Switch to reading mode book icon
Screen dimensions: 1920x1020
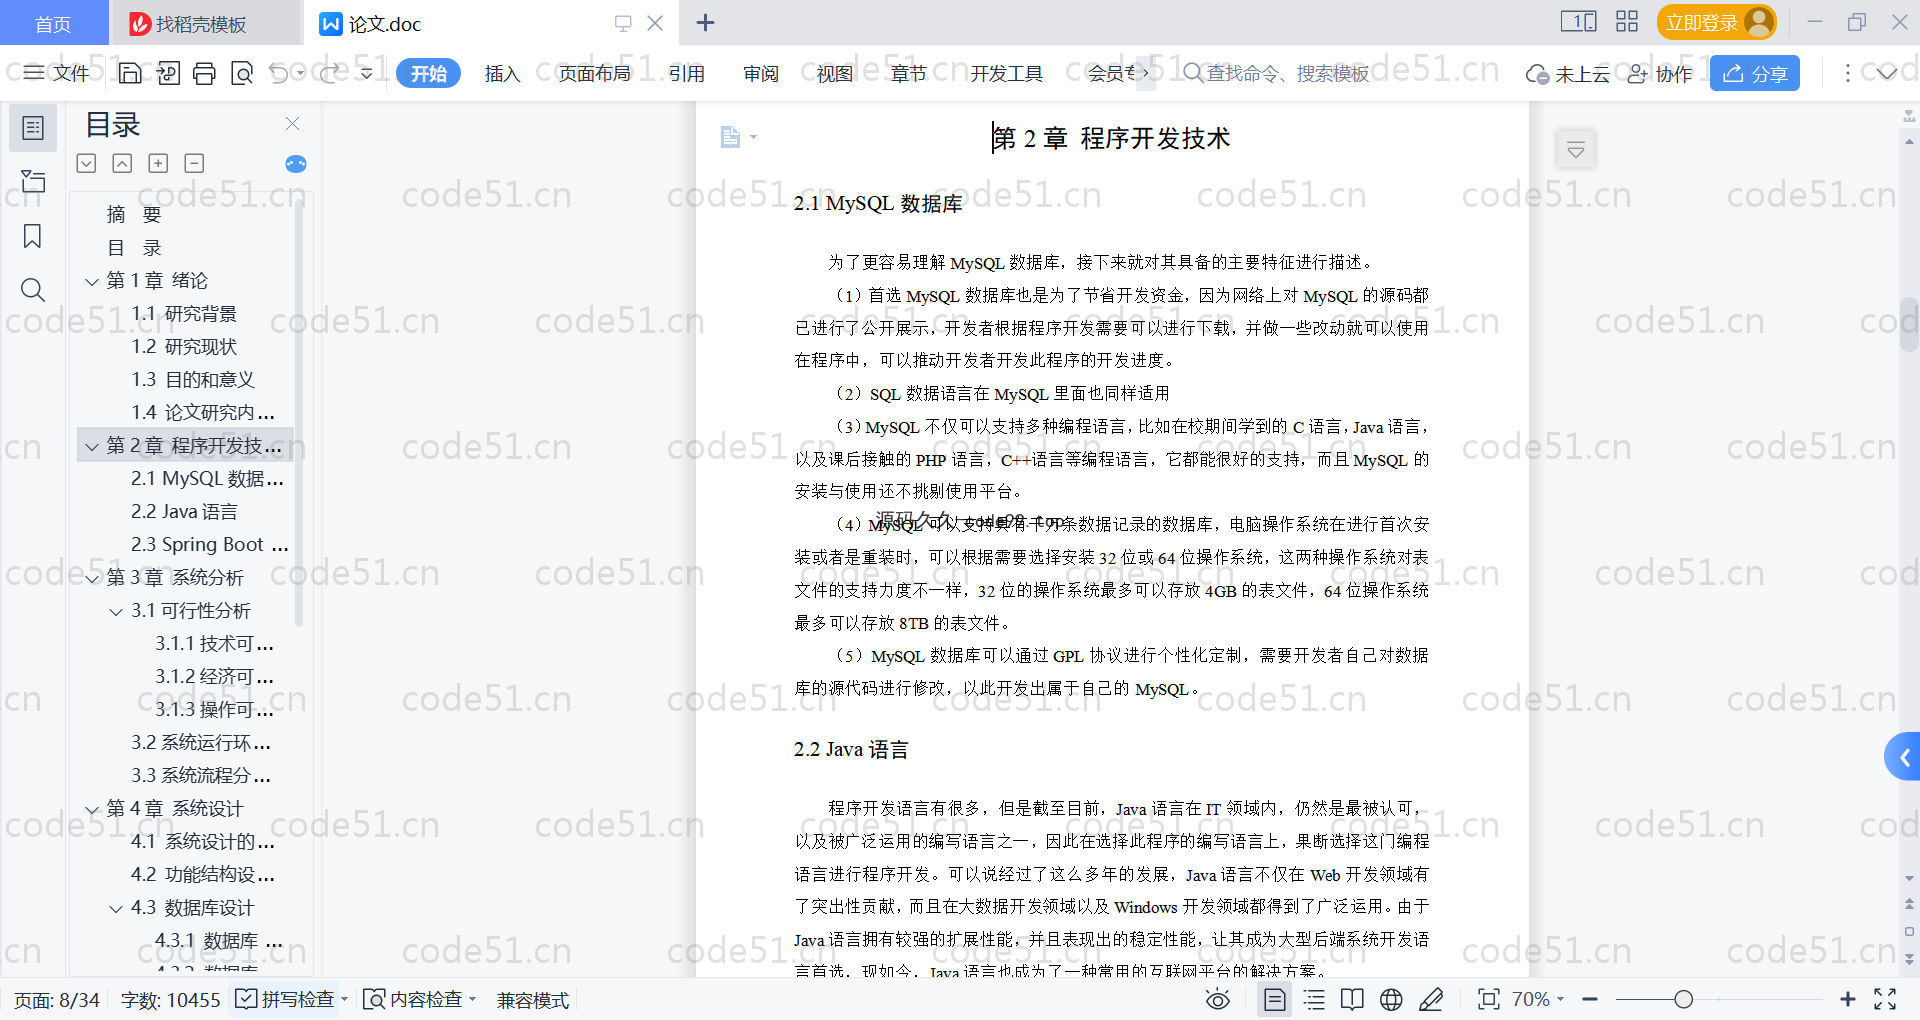tap(1352, 999)
